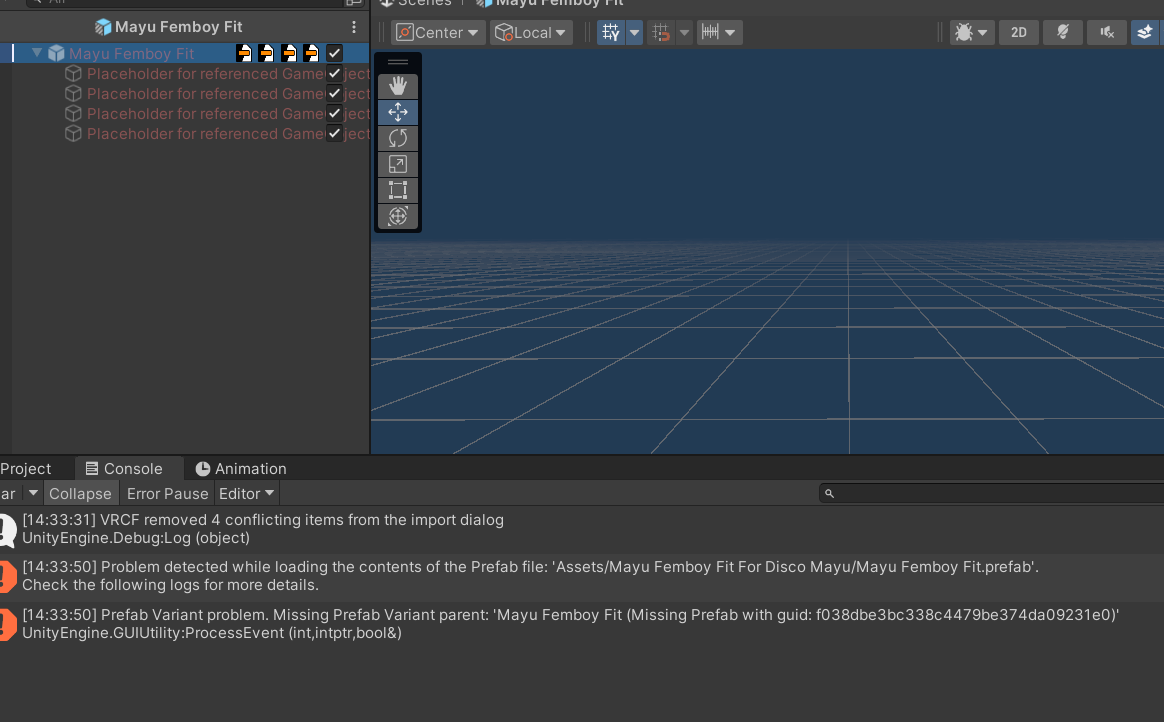Select the Problem detected while loading Prefab log
This screenshot has height=722, width=1164.
pyautogui.click(x=582, y=577)
